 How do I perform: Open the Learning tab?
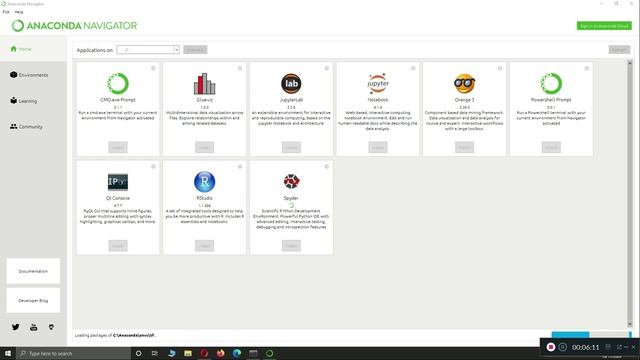click(x=33, y=100)
